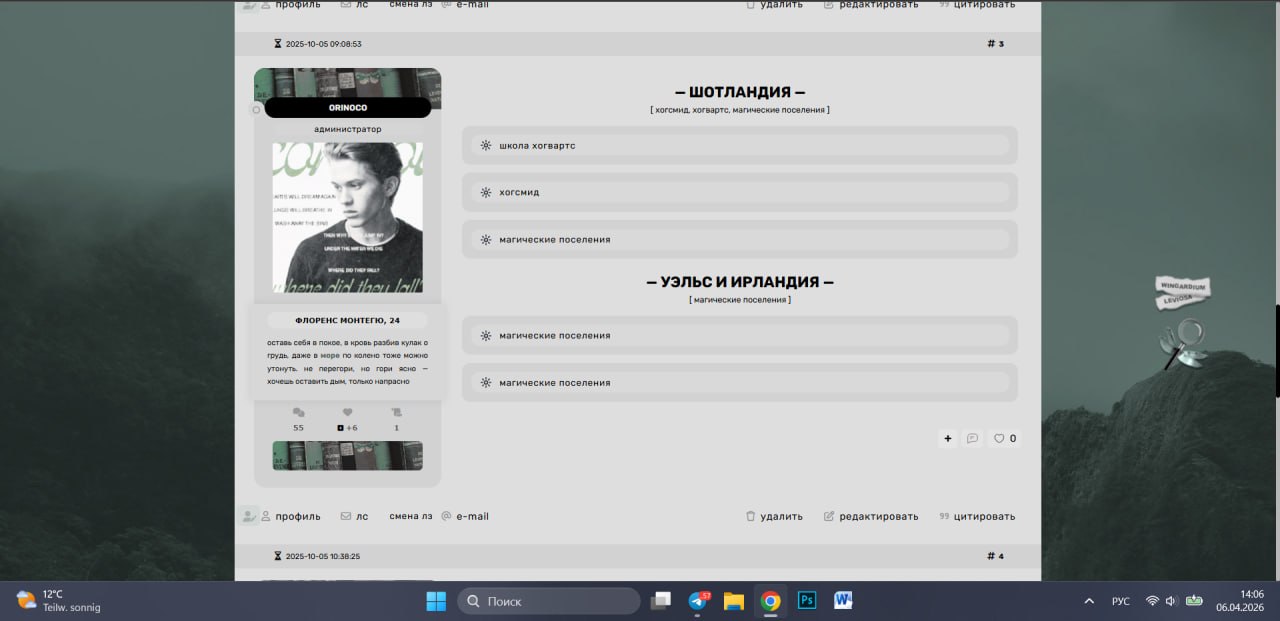Open File Explorer from the taskbar

point(734,601)
